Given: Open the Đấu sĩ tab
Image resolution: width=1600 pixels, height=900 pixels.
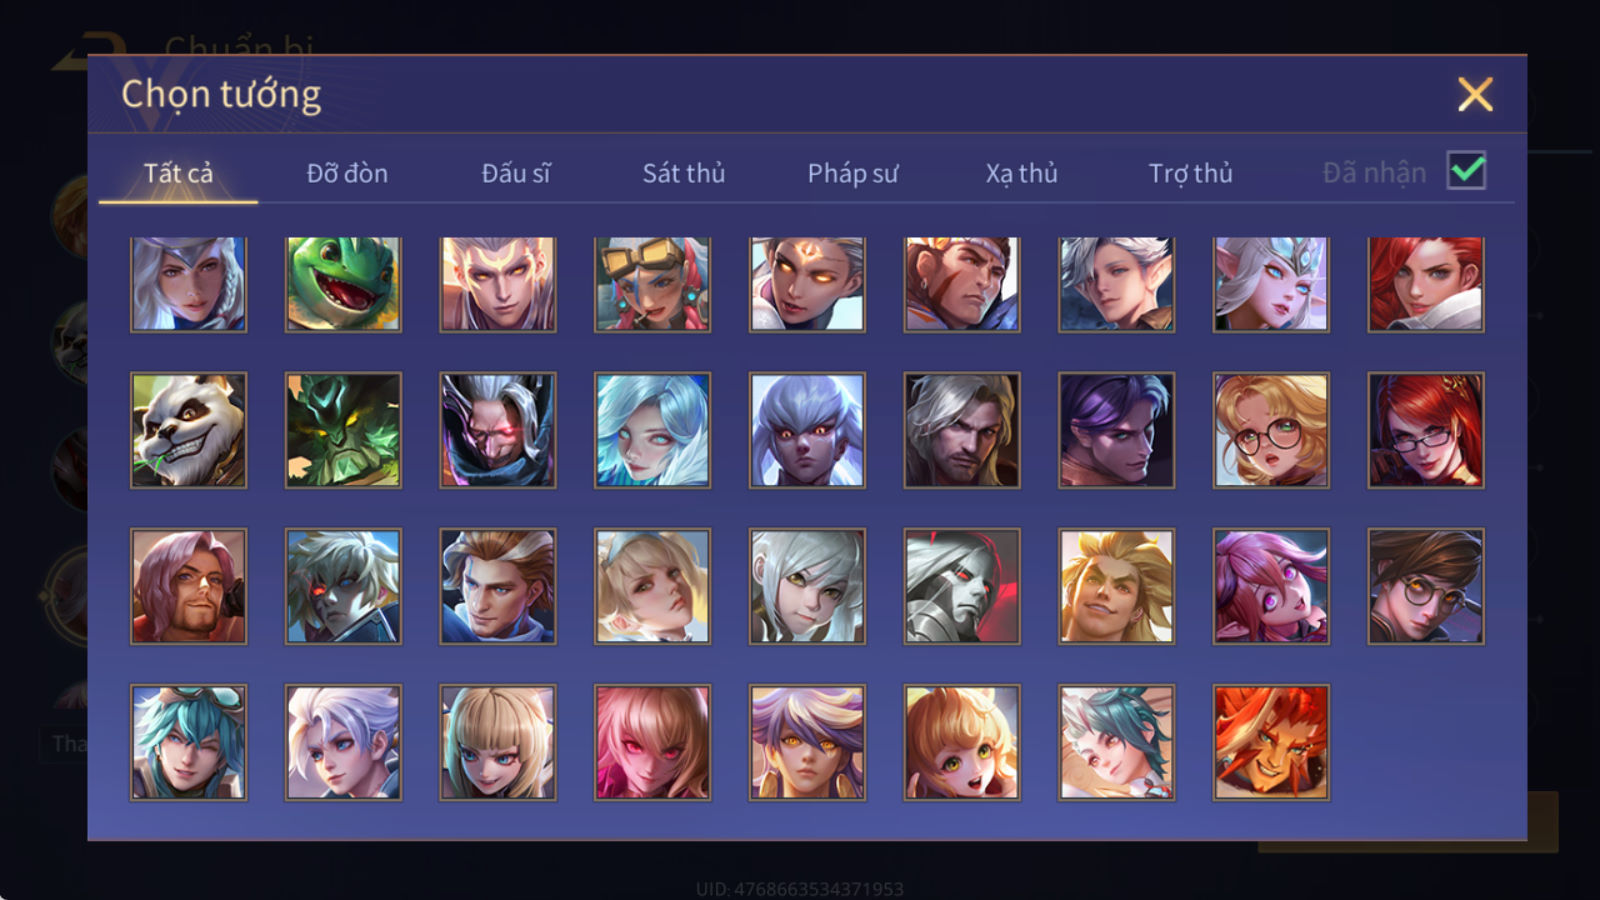Looking at the screenshot, I should pyautogui.click(x=516, y=173).
